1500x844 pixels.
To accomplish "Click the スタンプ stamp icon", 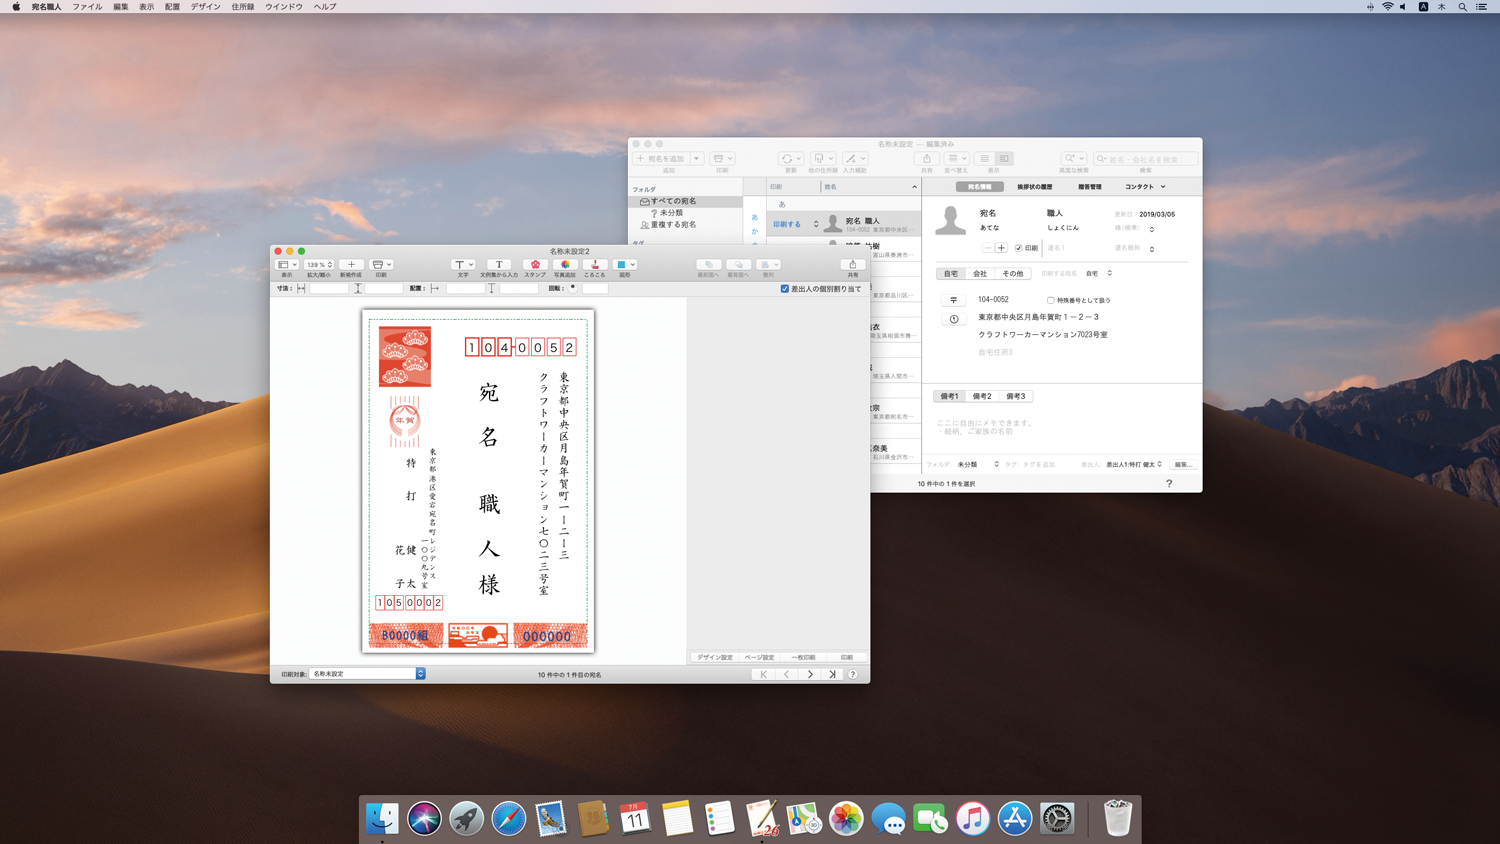I will (x=535, y=265).
